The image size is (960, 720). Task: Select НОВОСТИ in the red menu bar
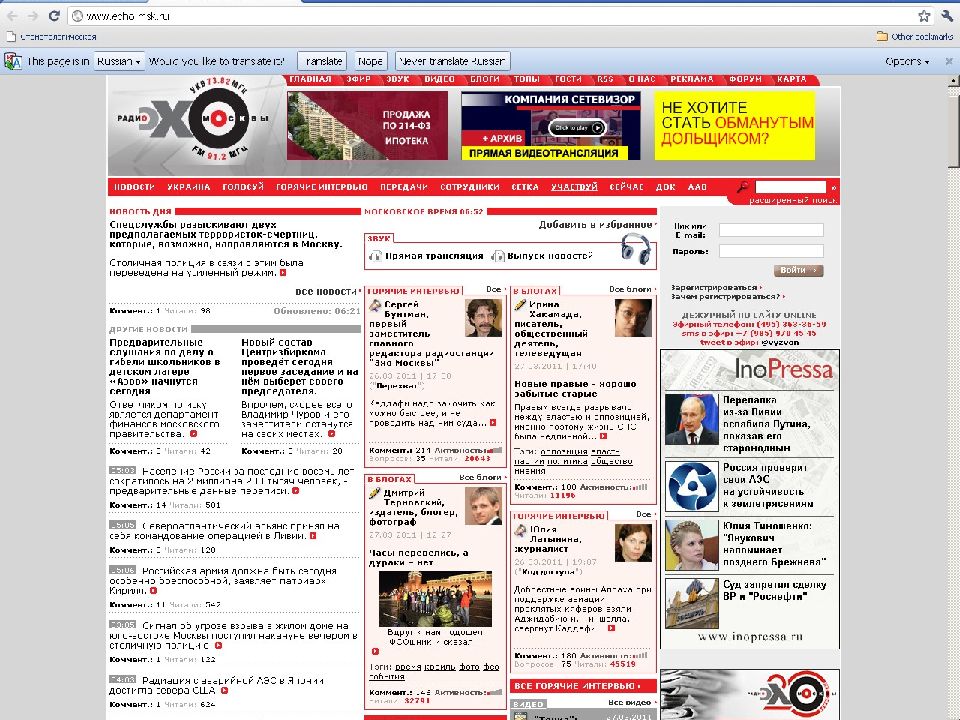click(x=133, y=187)
